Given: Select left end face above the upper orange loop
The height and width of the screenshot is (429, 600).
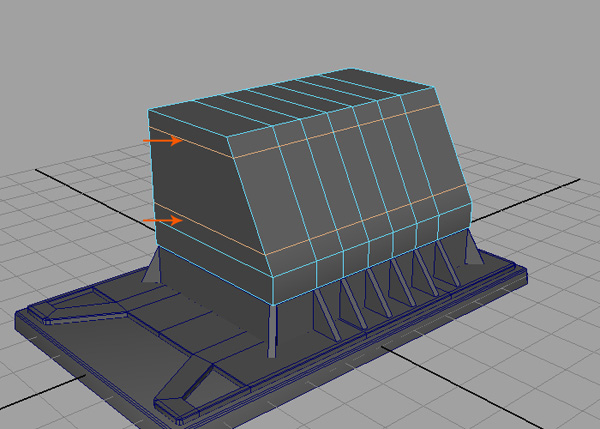Looking at the screenshot, I should 190,130.
